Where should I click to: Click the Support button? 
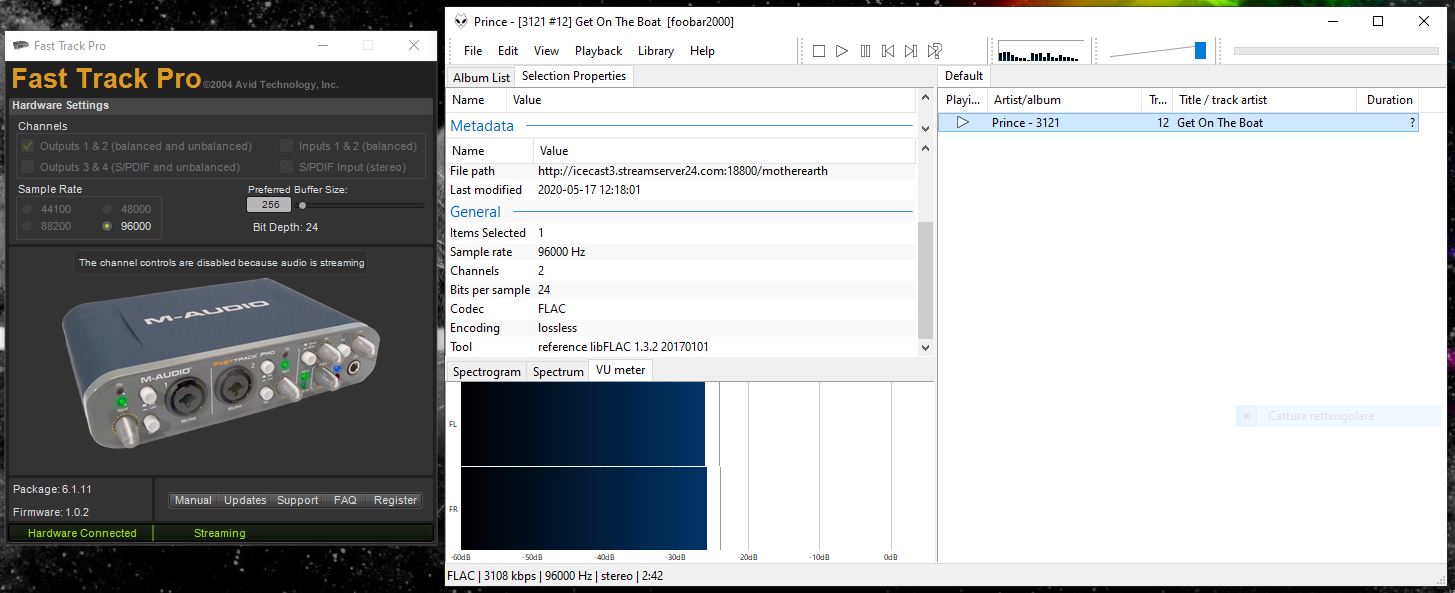tap(298, 500)
